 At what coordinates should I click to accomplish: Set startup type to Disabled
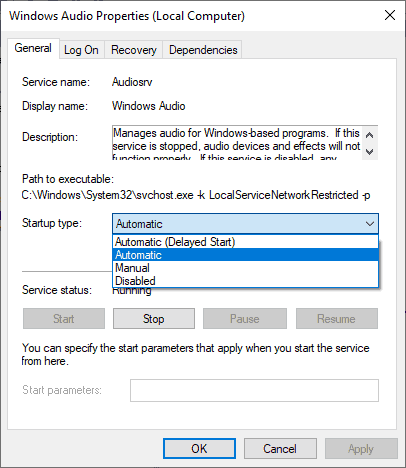click(x=245, y=281)
